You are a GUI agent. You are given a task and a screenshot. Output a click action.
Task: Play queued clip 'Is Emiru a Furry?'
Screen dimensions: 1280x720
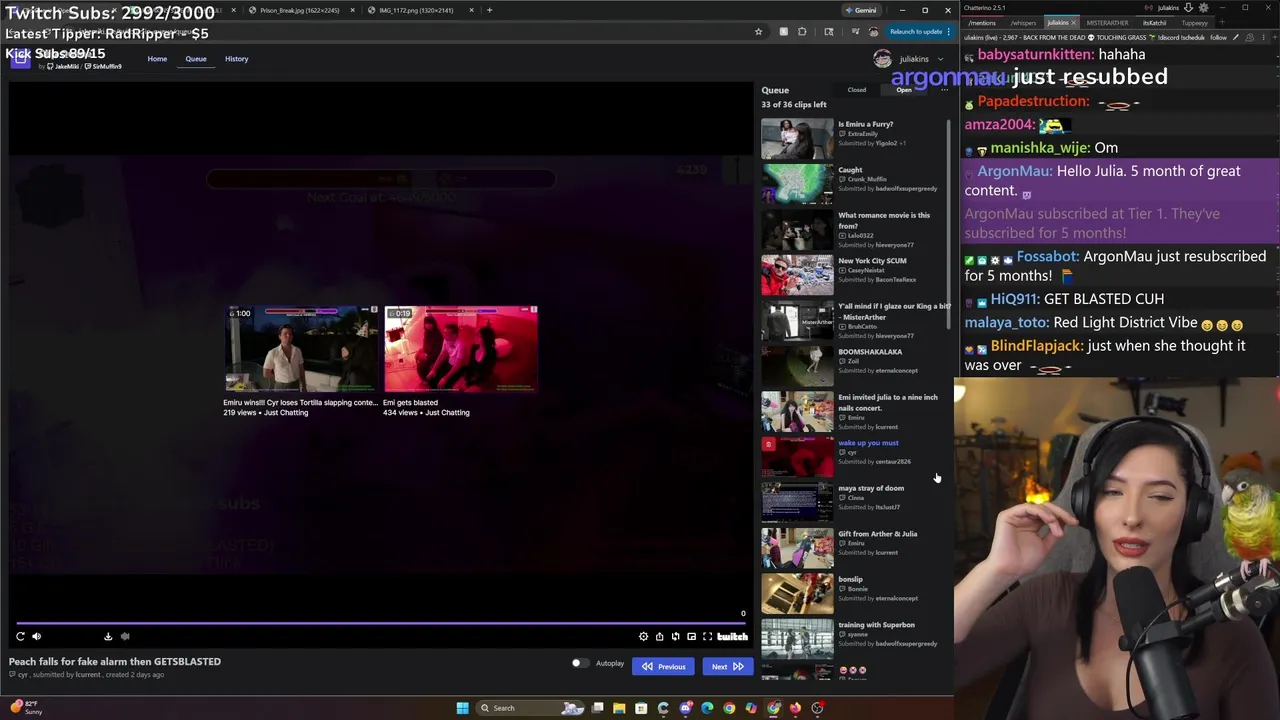coord(855,138)
